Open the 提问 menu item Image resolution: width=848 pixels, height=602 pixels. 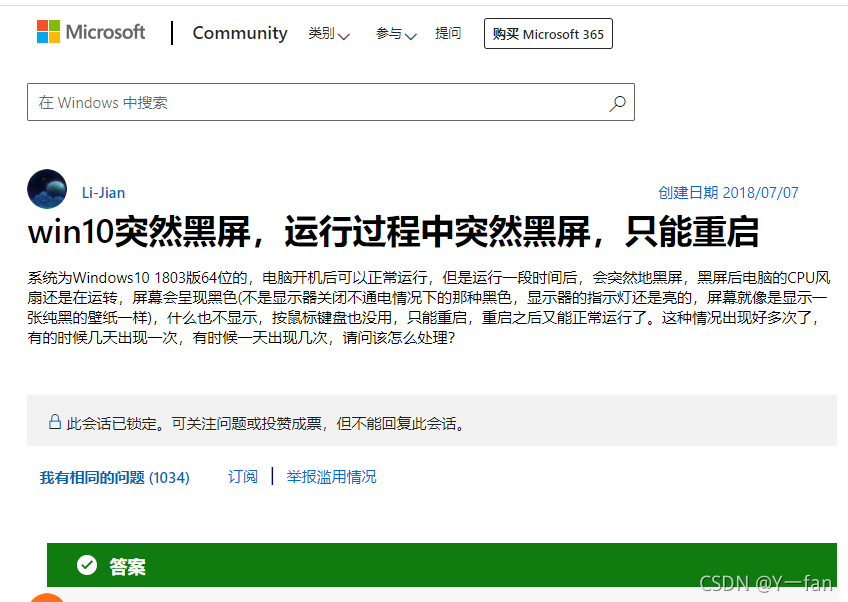(448, 34)
